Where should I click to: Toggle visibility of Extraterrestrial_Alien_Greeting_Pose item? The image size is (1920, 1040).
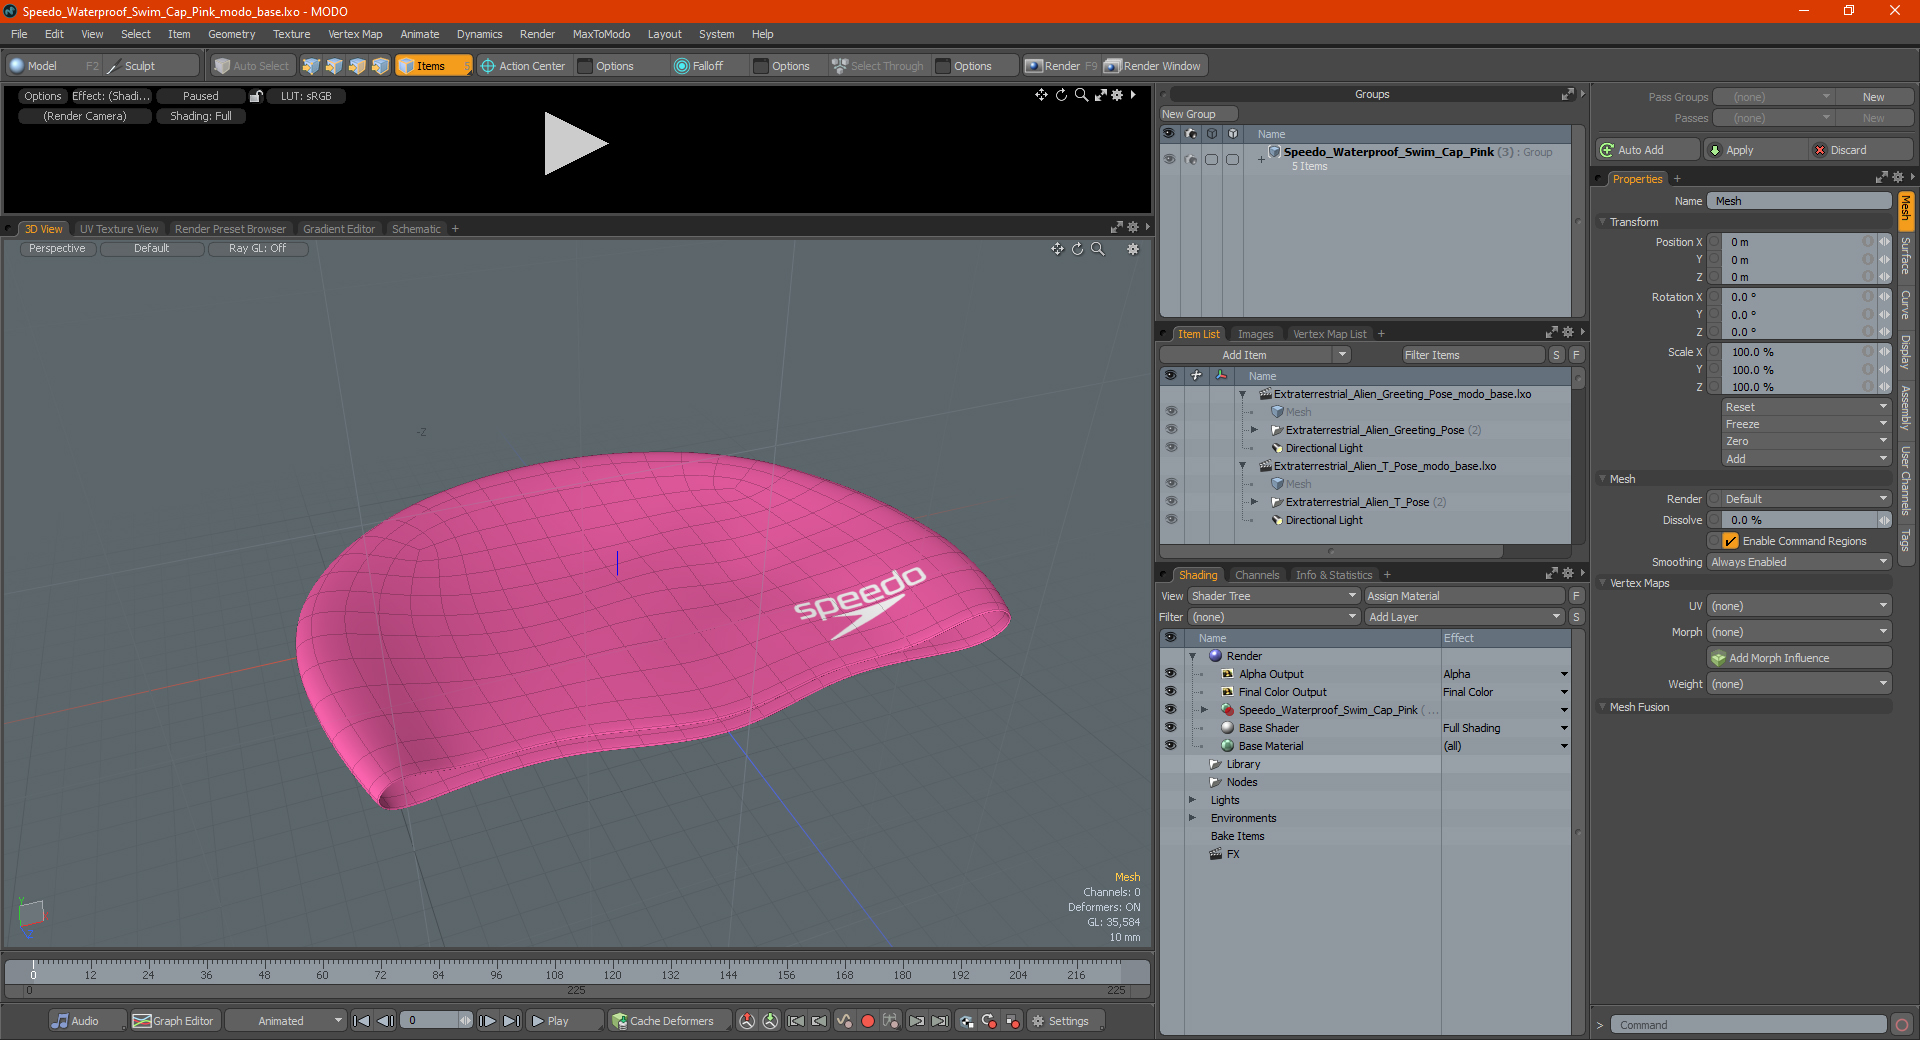pos(1171,430)
